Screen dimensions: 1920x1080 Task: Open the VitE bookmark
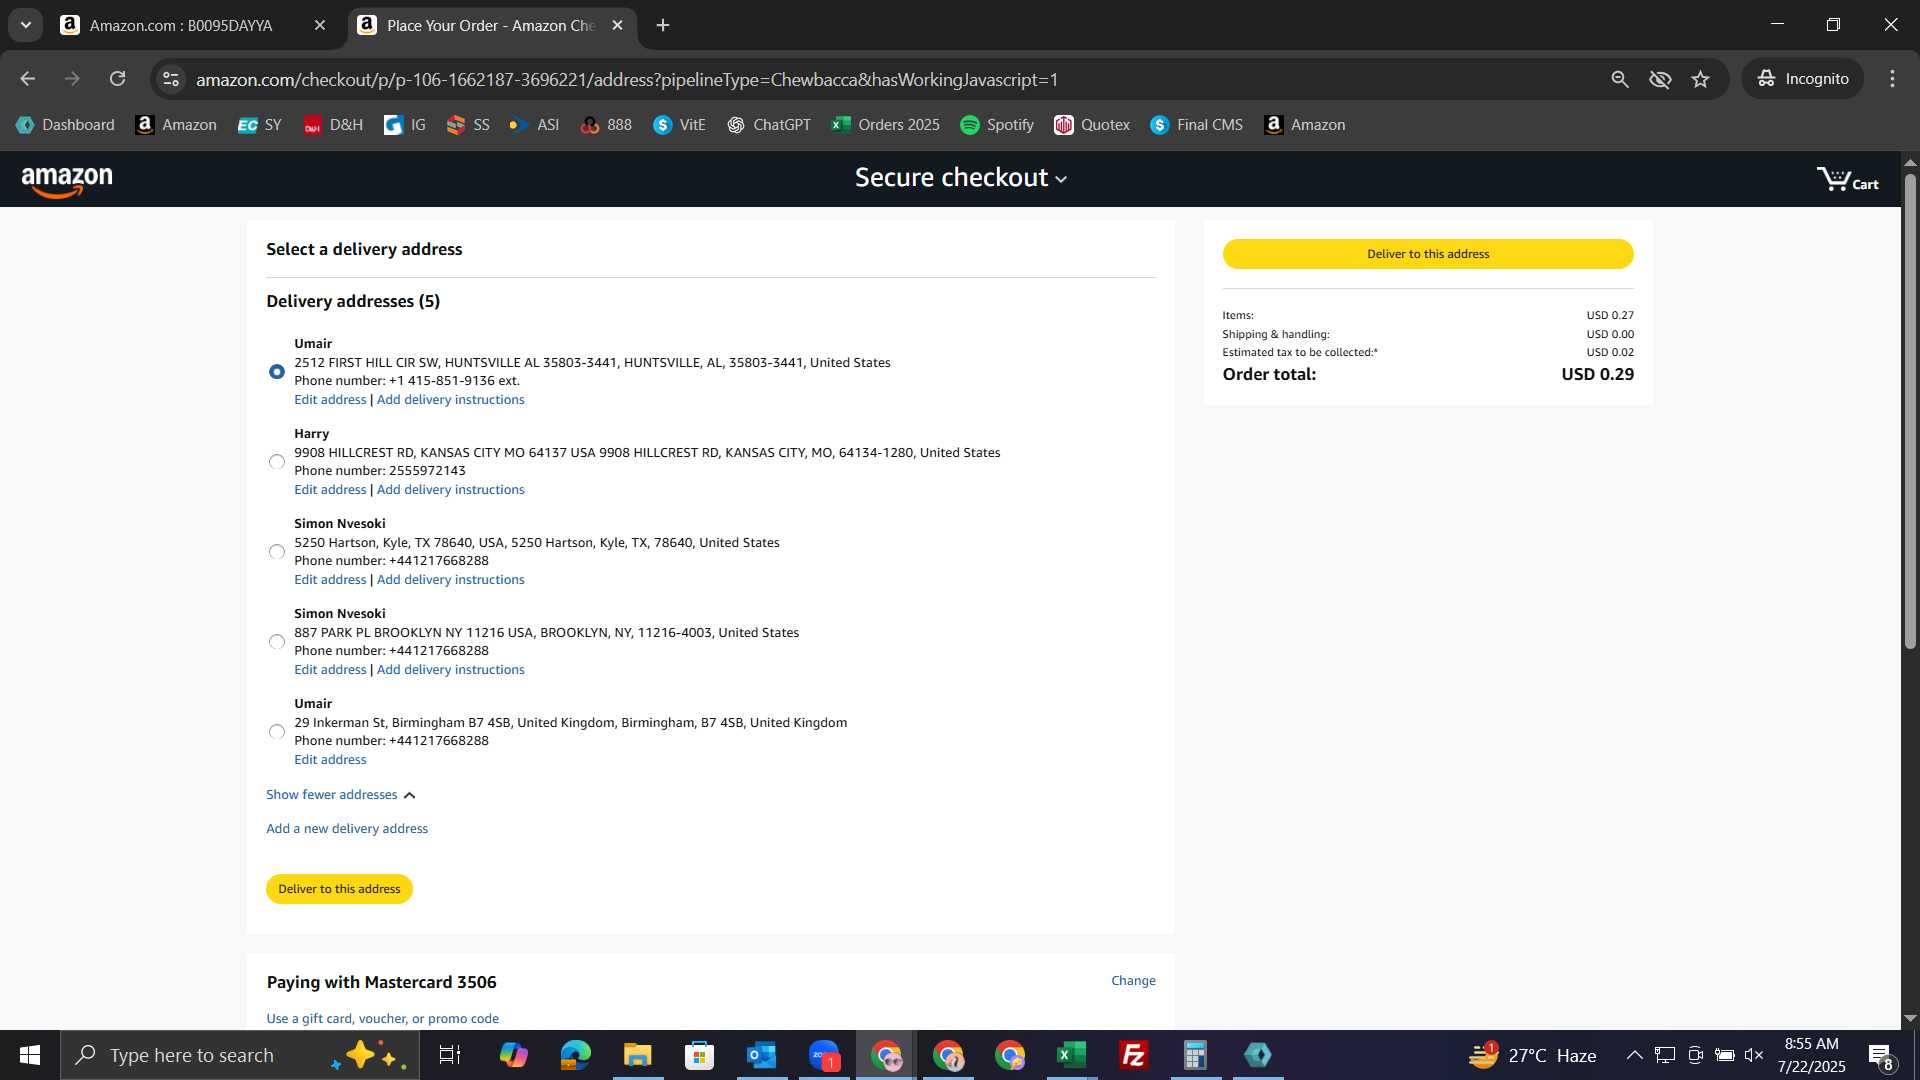click(x=680, y=125)
